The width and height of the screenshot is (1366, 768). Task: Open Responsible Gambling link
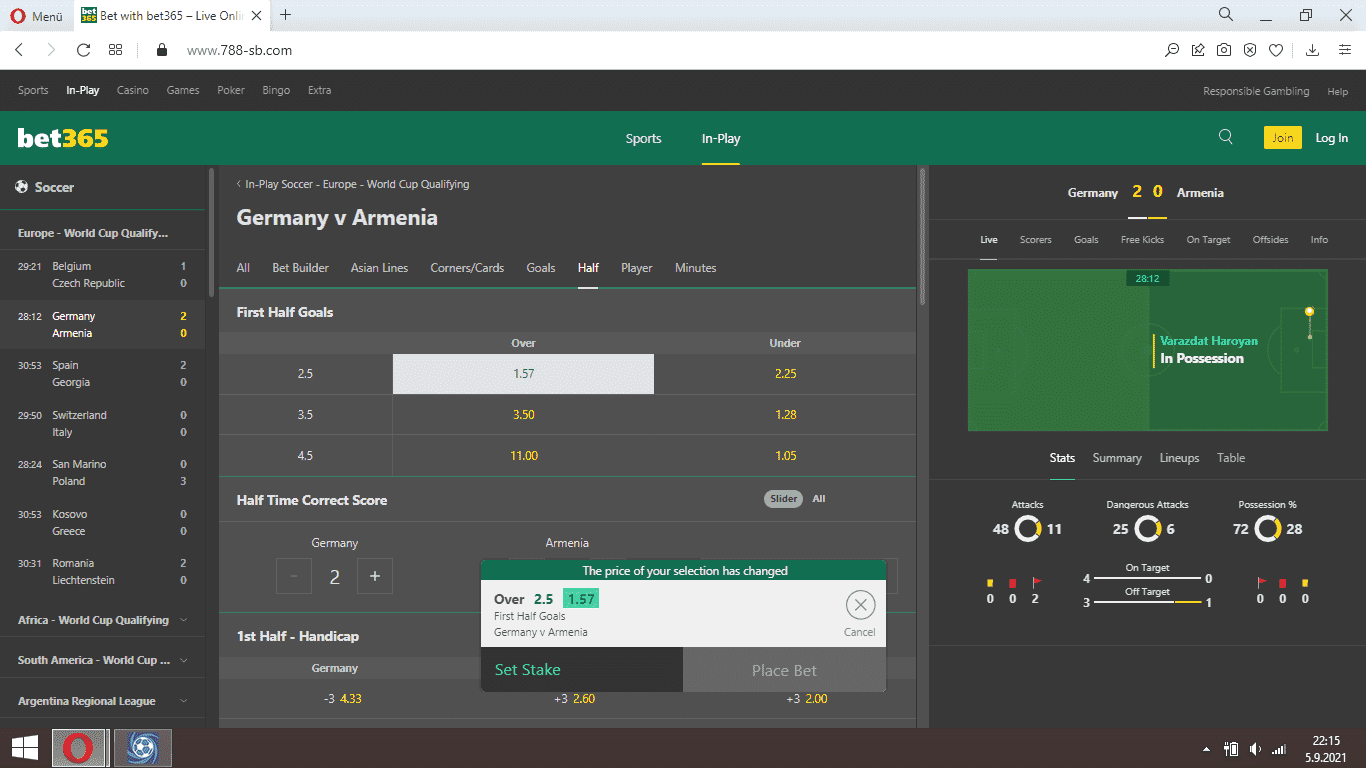point(1256,91)
